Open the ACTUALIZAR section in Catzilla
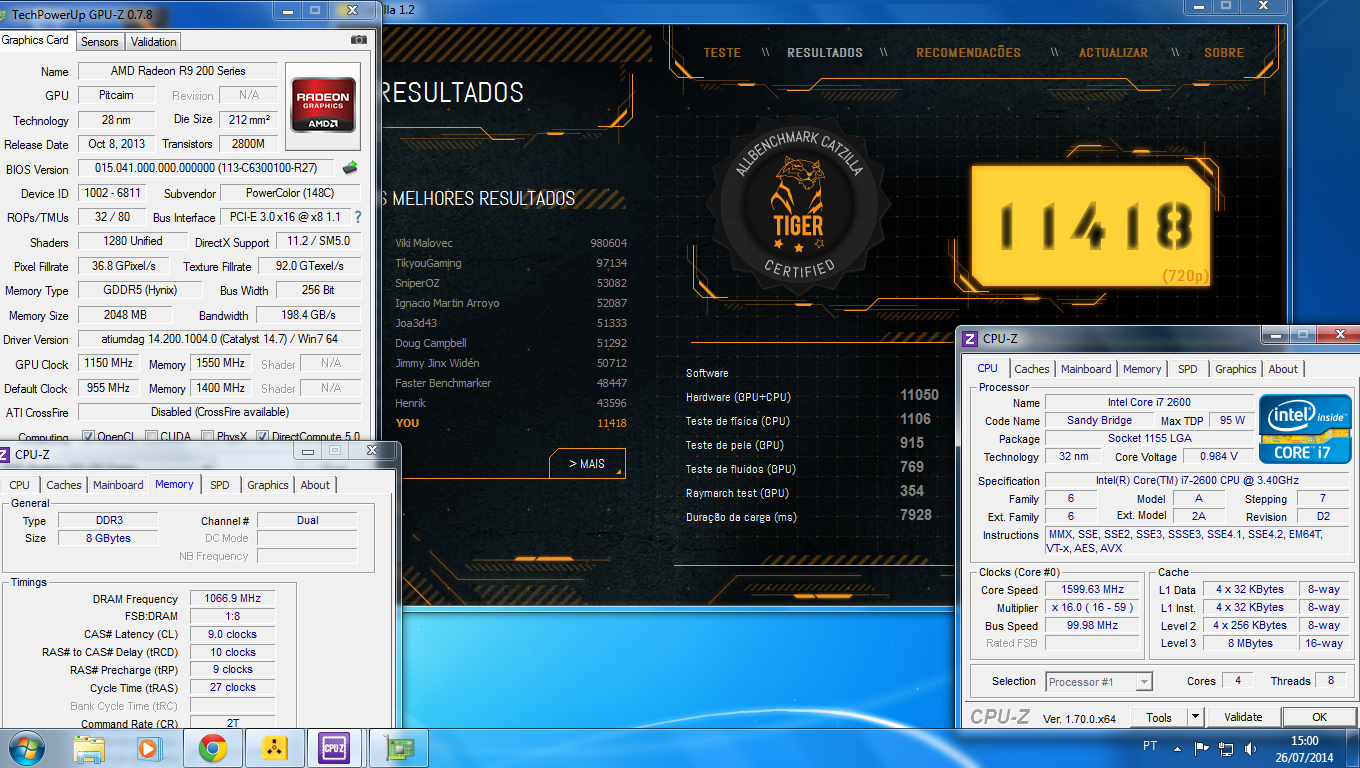The width and height of the screenshot is (1360, 768). point(1113,52)
